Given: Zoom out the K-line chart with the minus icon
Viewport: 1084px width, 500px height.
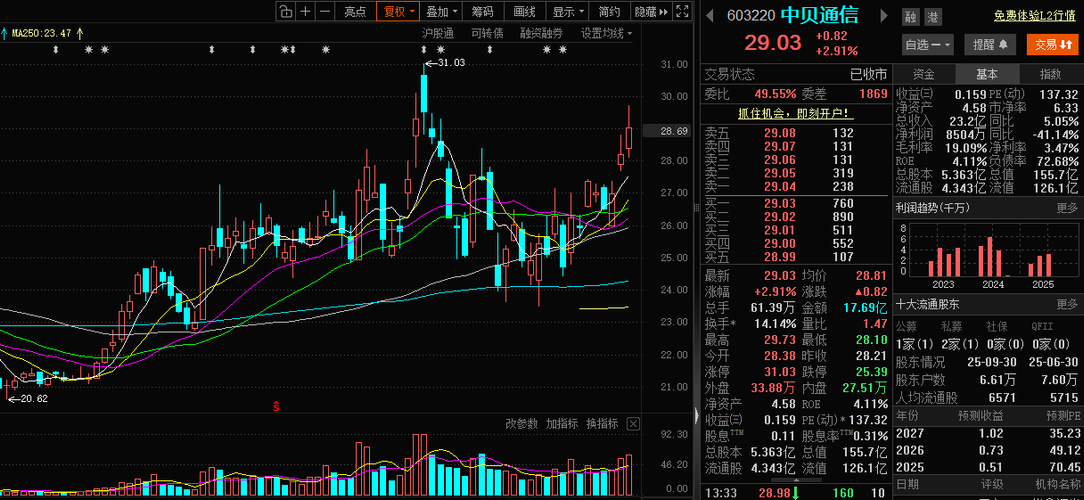Looking at the screenshot, I should [x=325, y=11].
